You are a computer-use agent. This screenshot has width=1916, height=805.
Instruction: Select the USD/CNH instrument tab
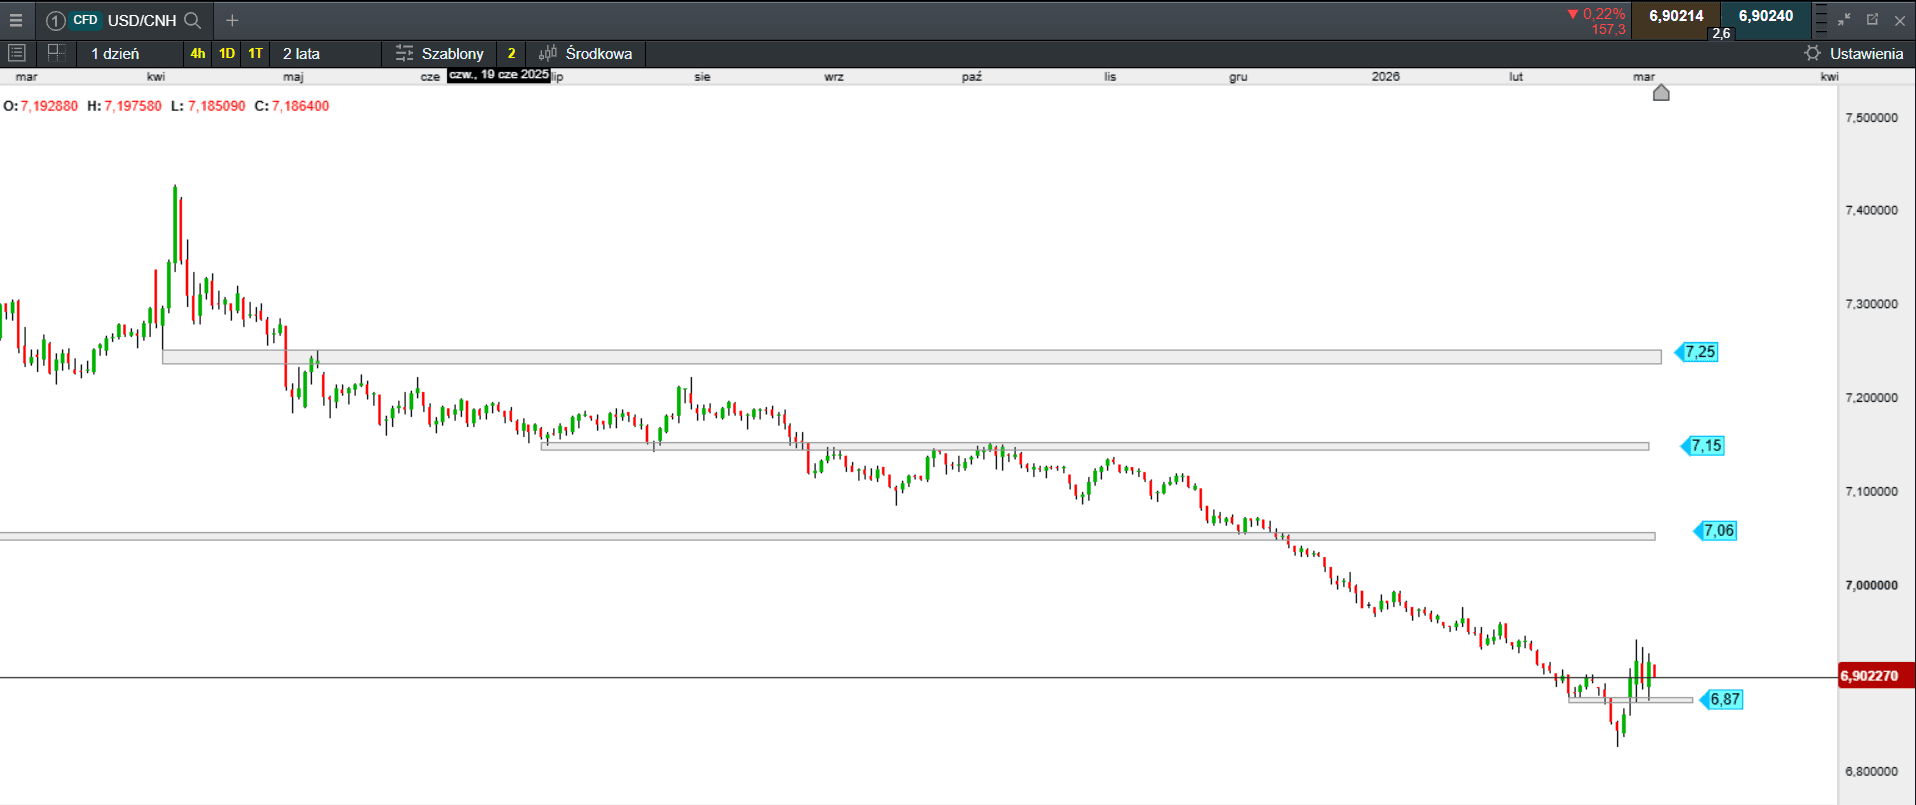click(x=141, y=20)
